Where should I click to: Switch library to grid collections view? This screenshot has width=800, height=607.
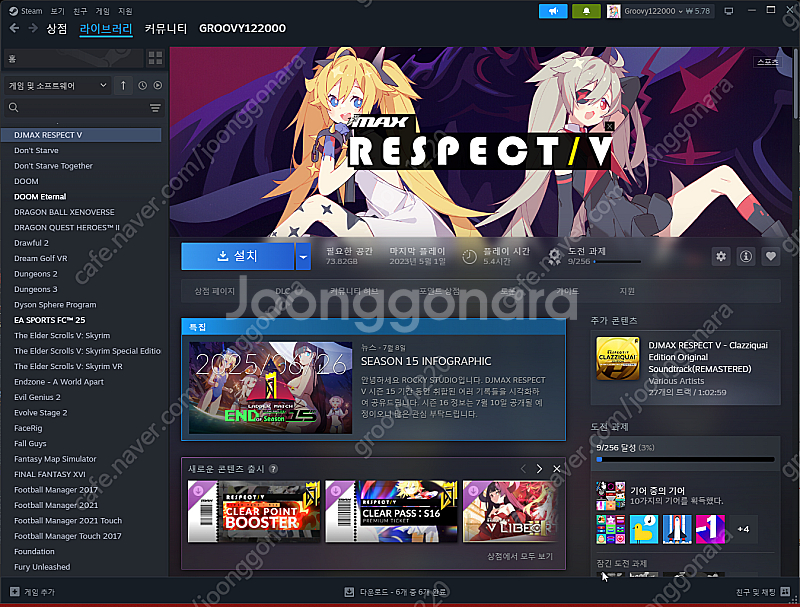[x=154, y=58]
